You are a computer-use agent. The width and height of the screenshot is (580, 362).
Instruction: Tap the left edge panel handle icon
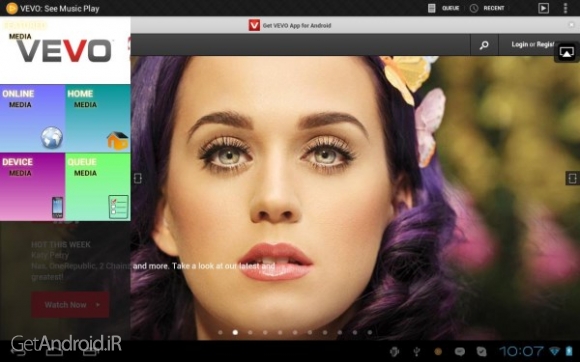(x=138, y=178)
